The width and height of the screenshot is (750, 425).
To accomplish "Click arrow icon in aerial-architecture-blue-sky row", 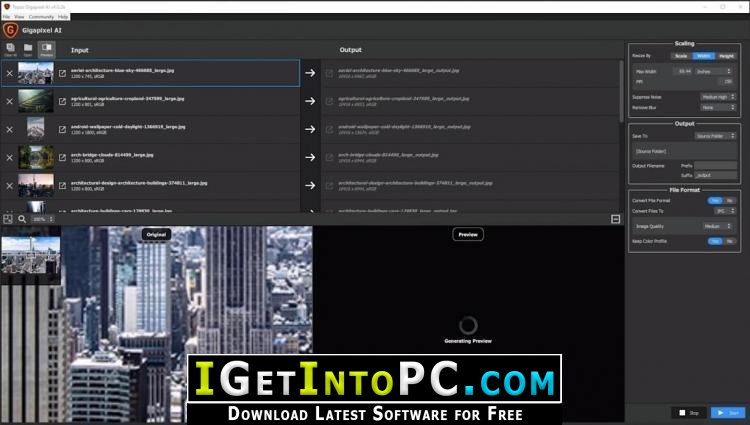I will [x=310, y=73].
